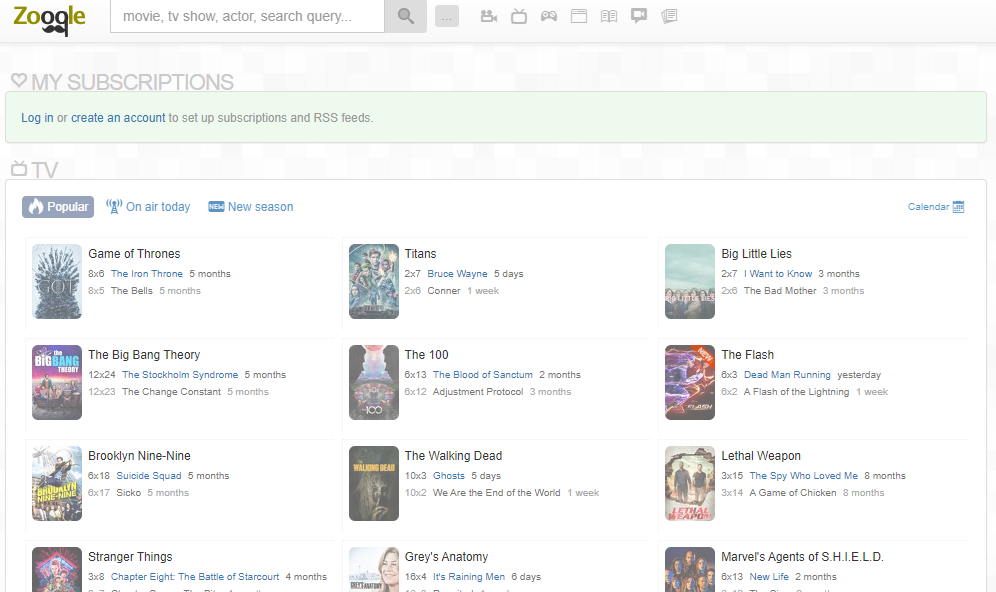
Task: Open the Lethal Weapon poster thumbnail
Action: coord(690,483)
